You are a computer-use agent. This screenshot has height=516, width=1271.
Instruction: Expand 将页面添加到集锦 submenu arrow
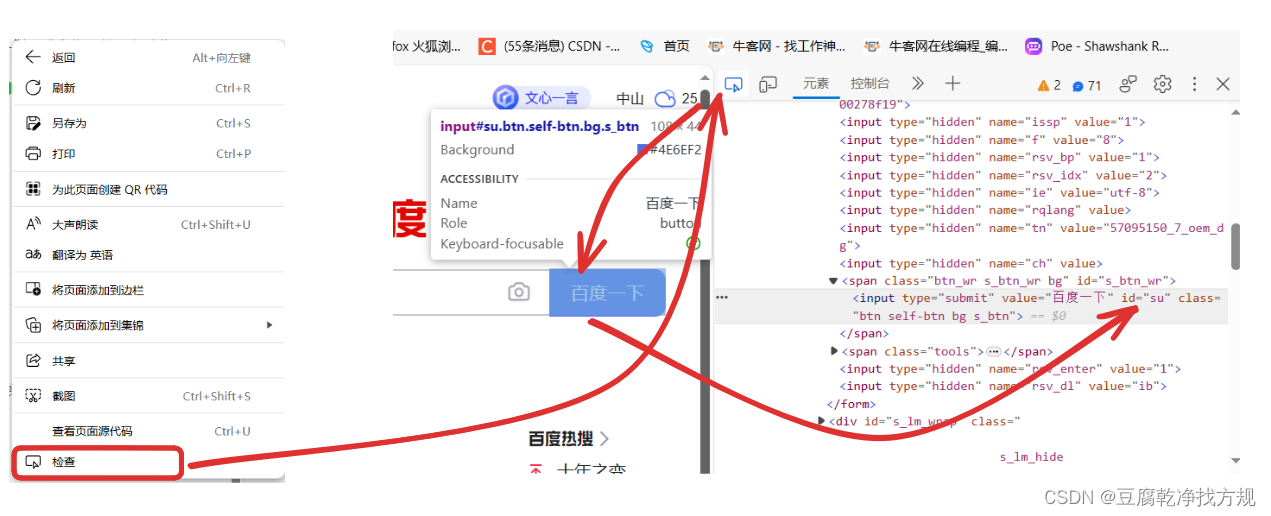pos(269,325)
